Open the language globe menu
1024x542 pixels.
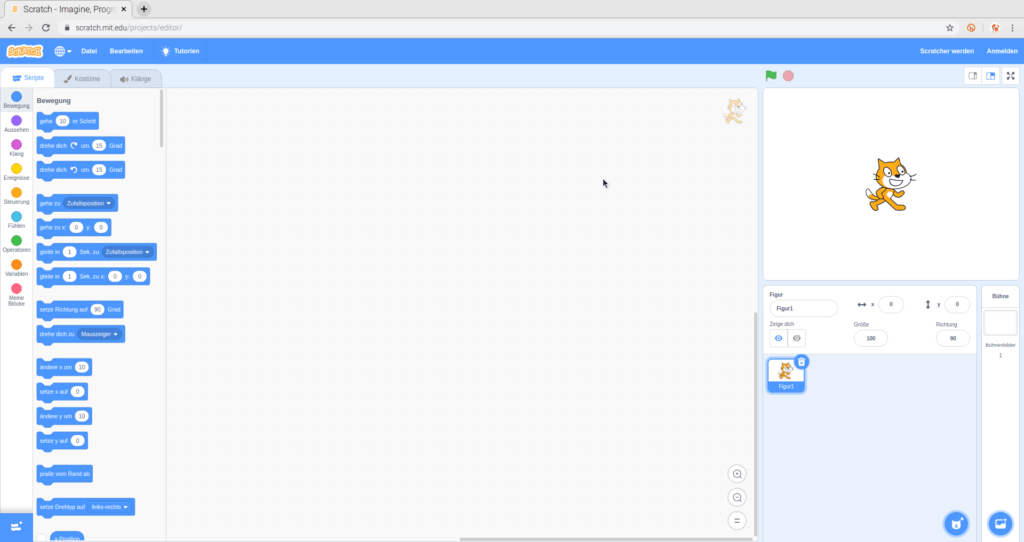click(x=63, y=51)
